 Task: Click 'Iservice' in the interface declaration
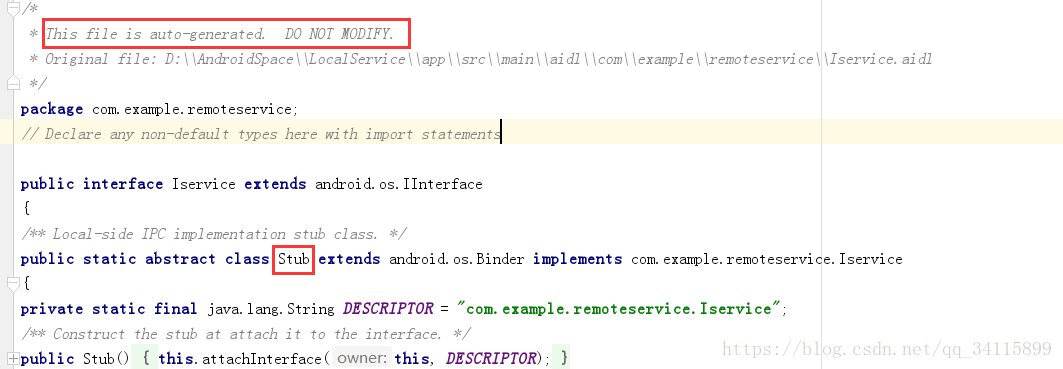click(203, 184)
